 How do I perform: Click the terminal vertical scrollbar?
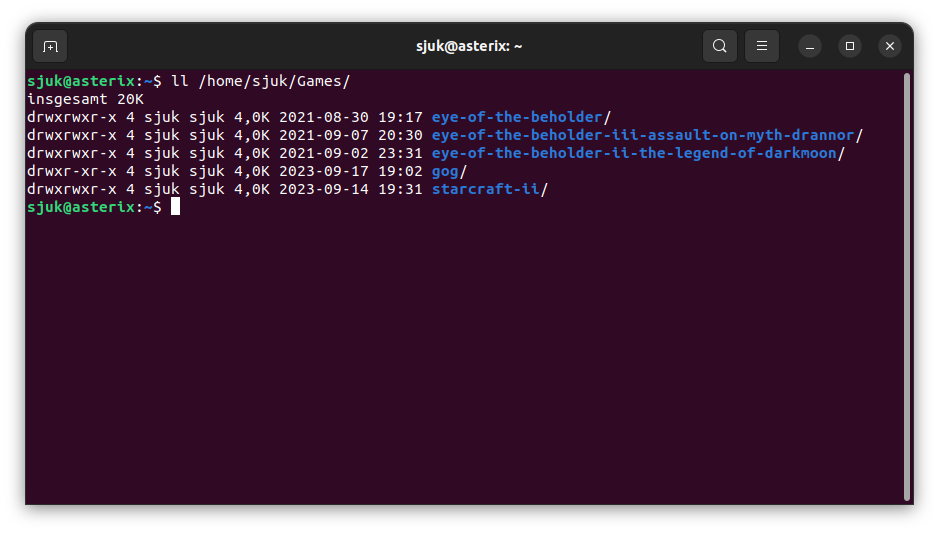(906, 285)
